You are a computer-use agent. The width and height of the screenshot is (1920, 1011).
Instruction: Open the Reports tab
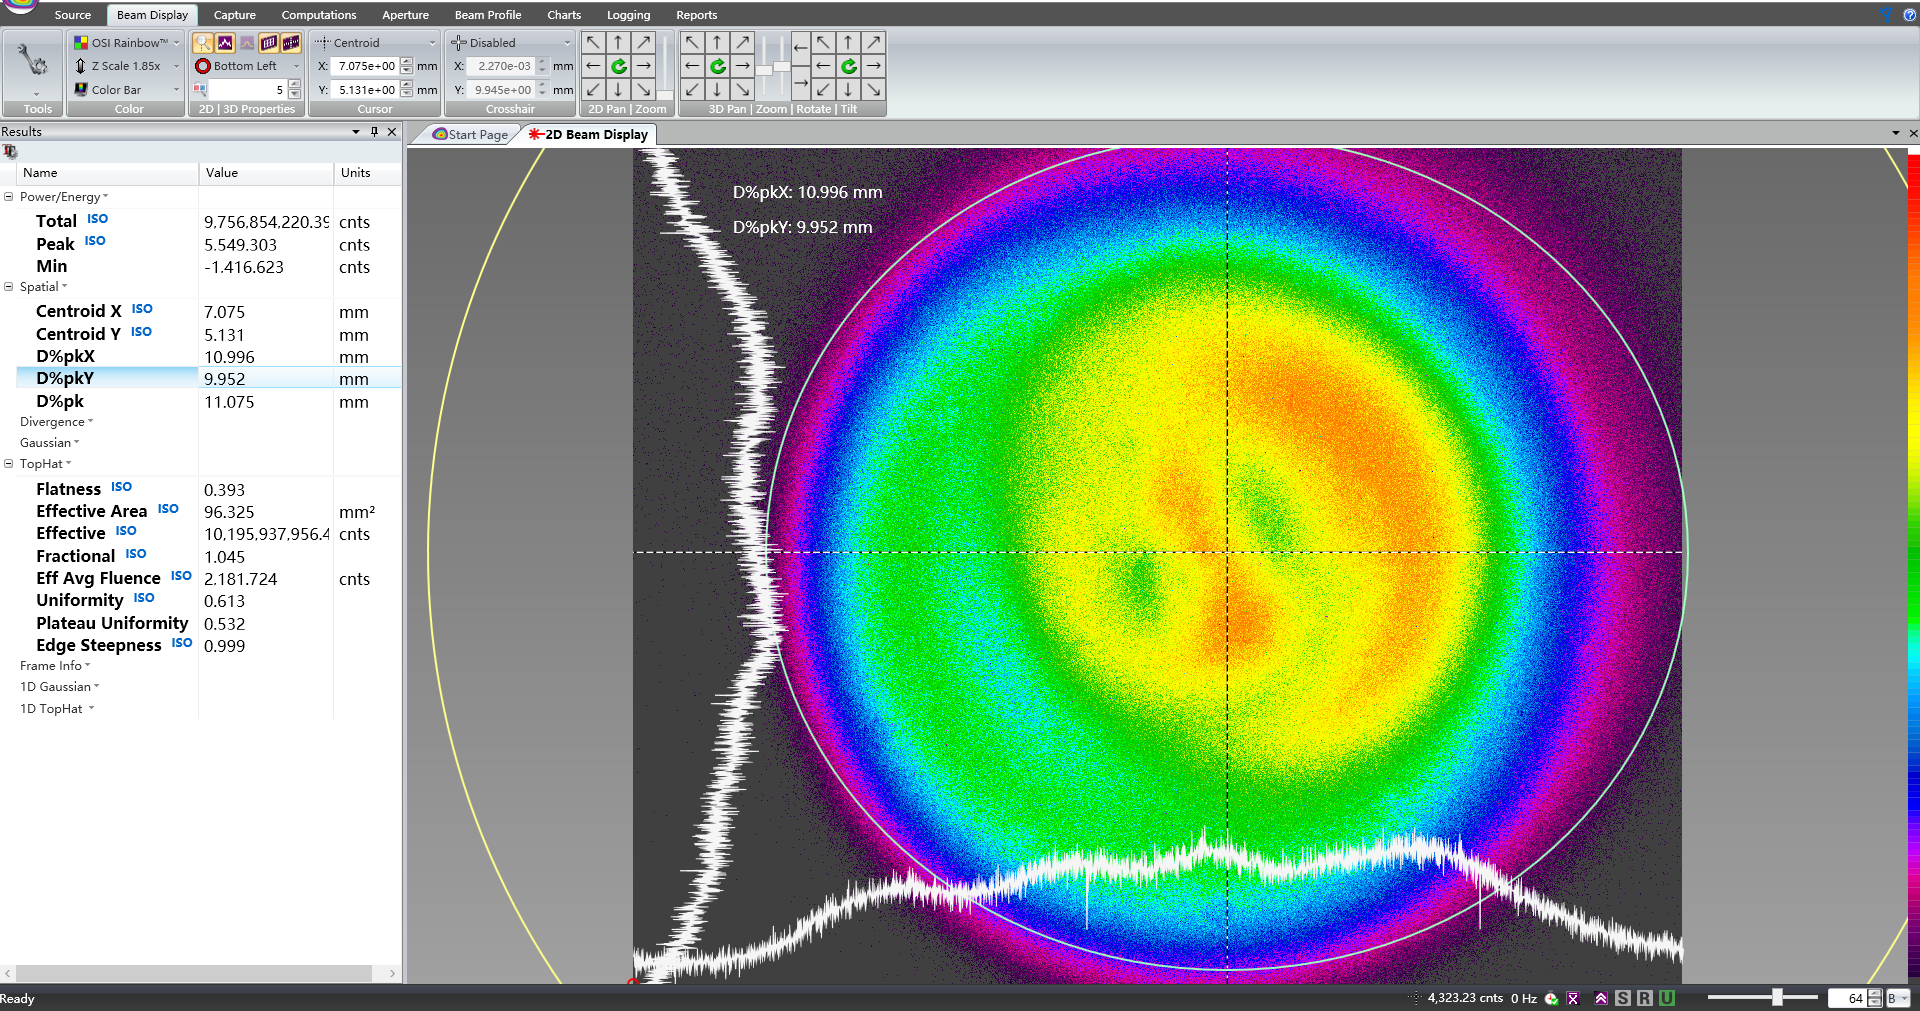[696, 15]
